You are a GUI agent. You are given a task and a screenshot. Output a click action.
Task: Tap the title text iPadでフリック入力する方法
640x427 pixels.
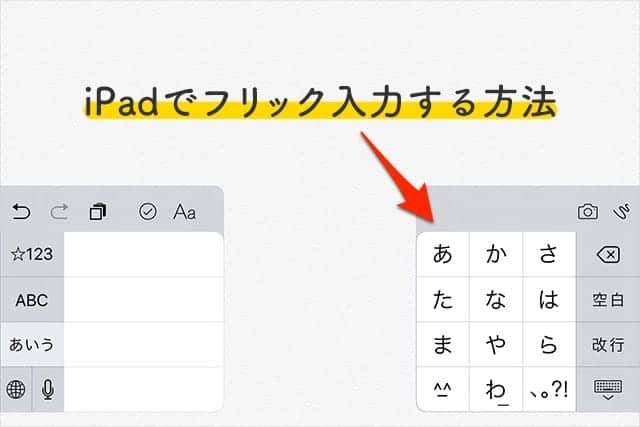click(x=320, y=101)
